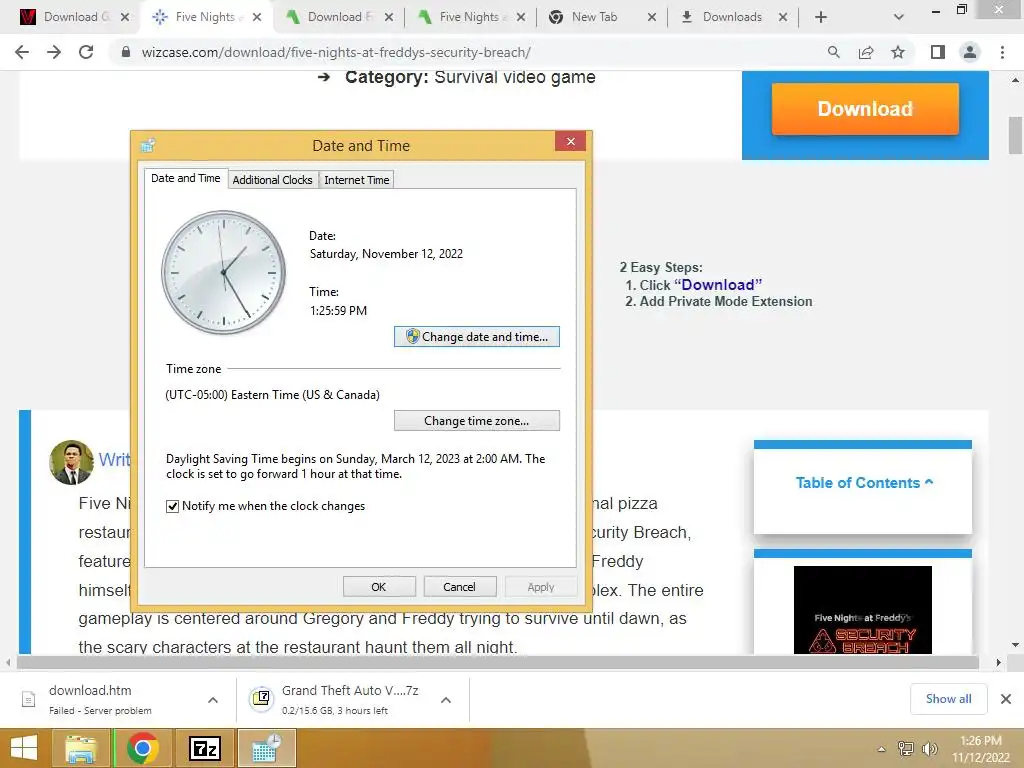This screenshot has height=768, width=1024.
Task: Click Change time zone button
Action: pos(477,421)
